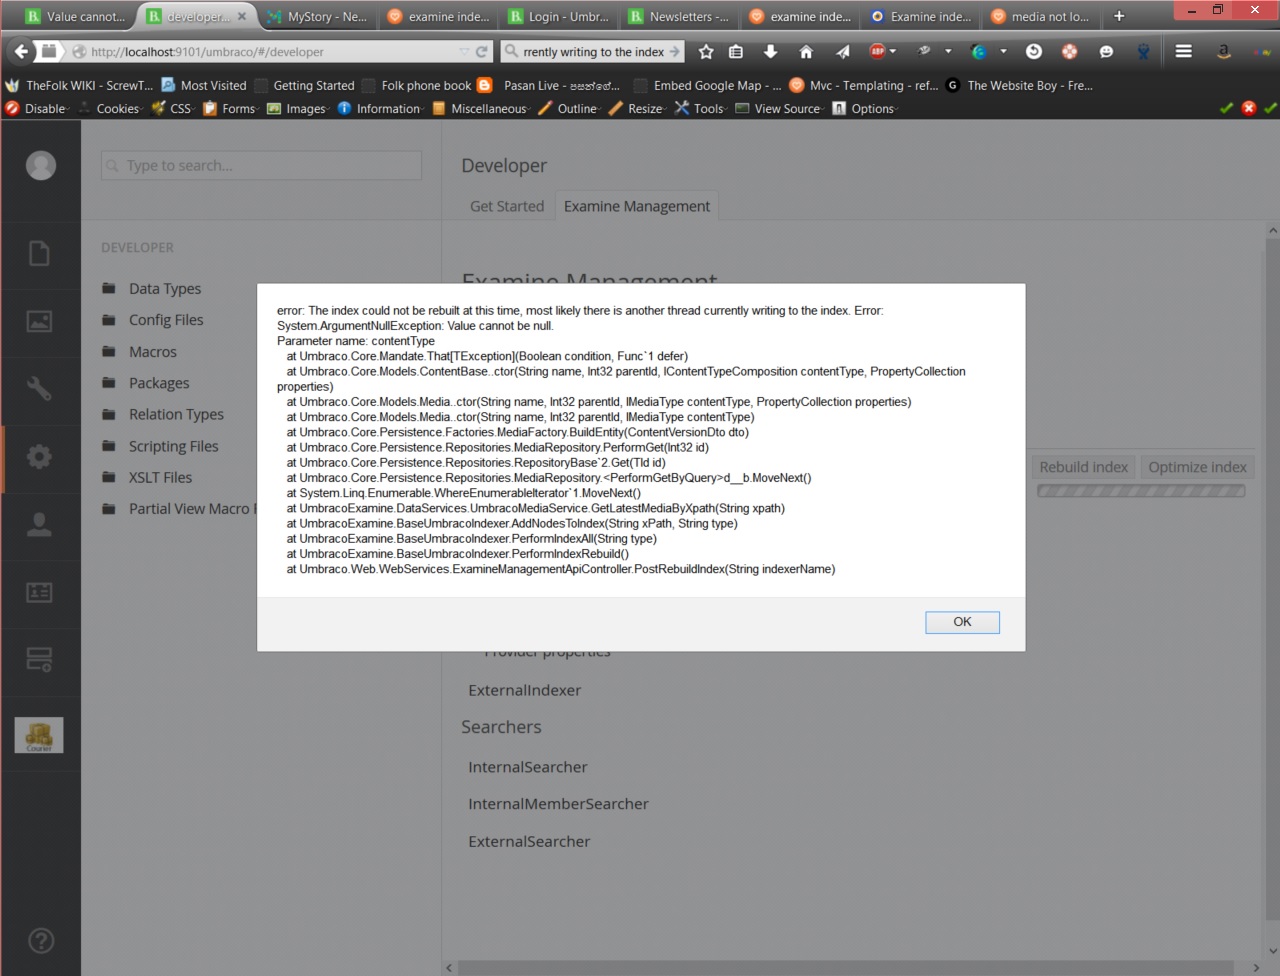Screen dimensions: 1280x976
Task: Open the Media section picture icon
Action: tap(39, 321)
